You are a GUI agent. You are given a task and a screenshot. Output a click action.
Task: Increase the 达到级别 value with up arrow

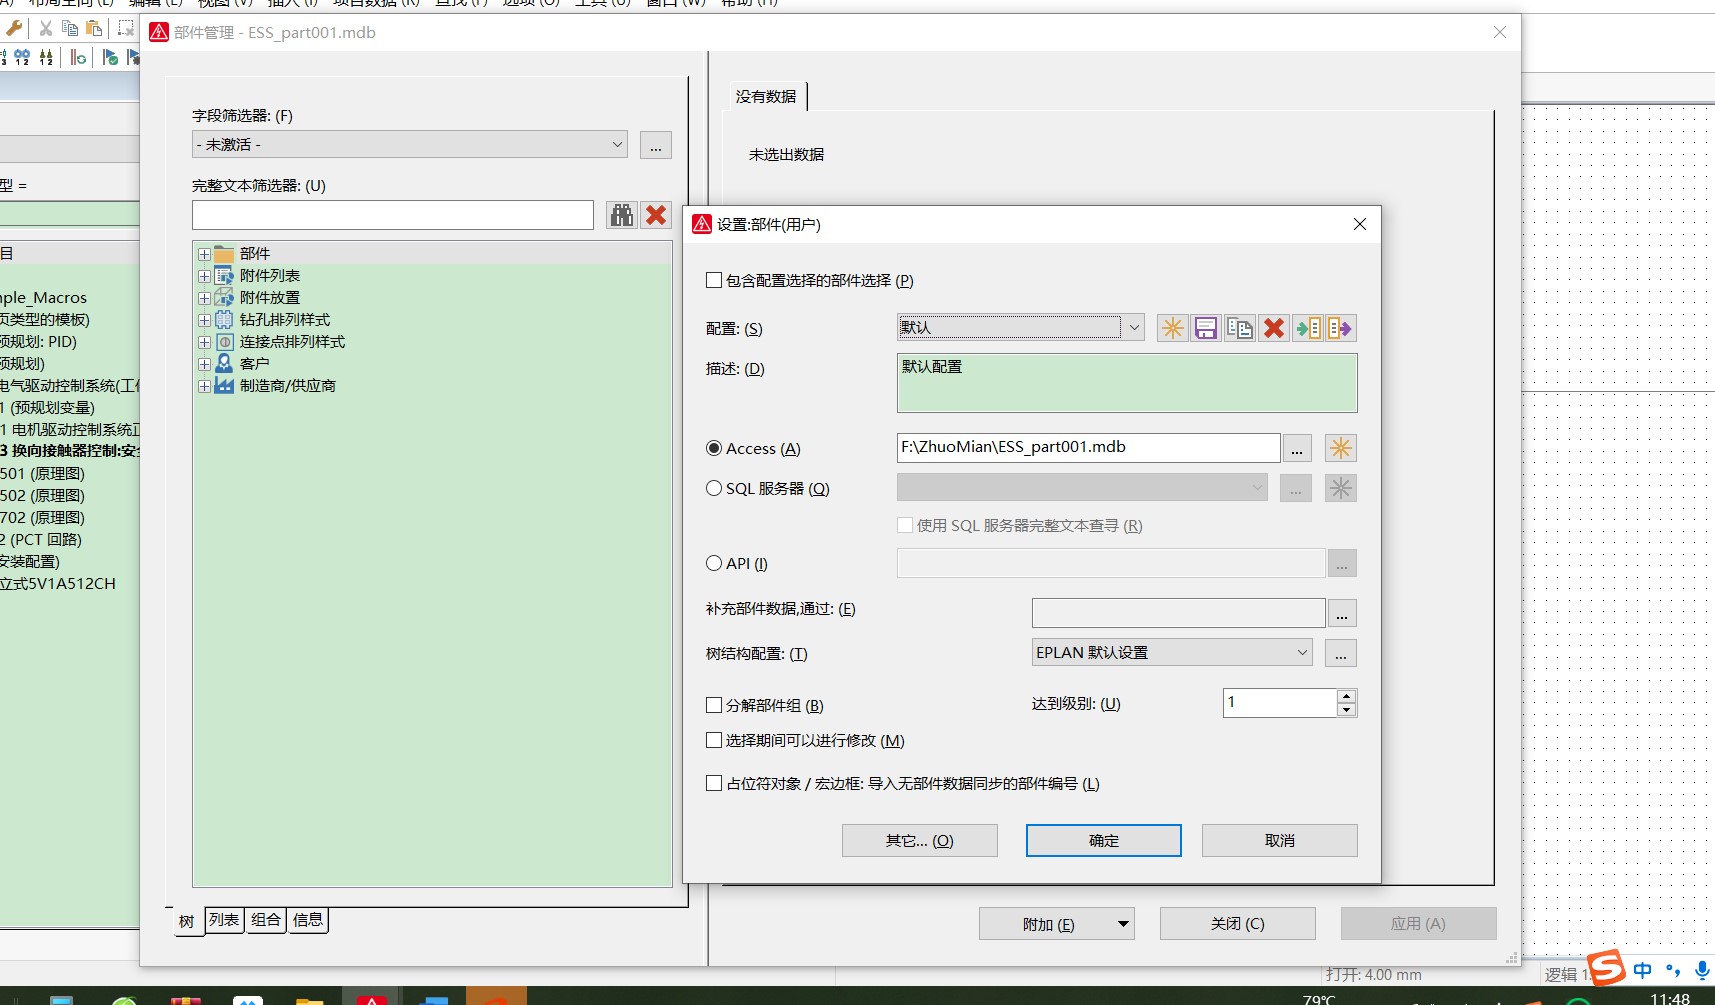pyautogui.click(x=1346, y=696)
